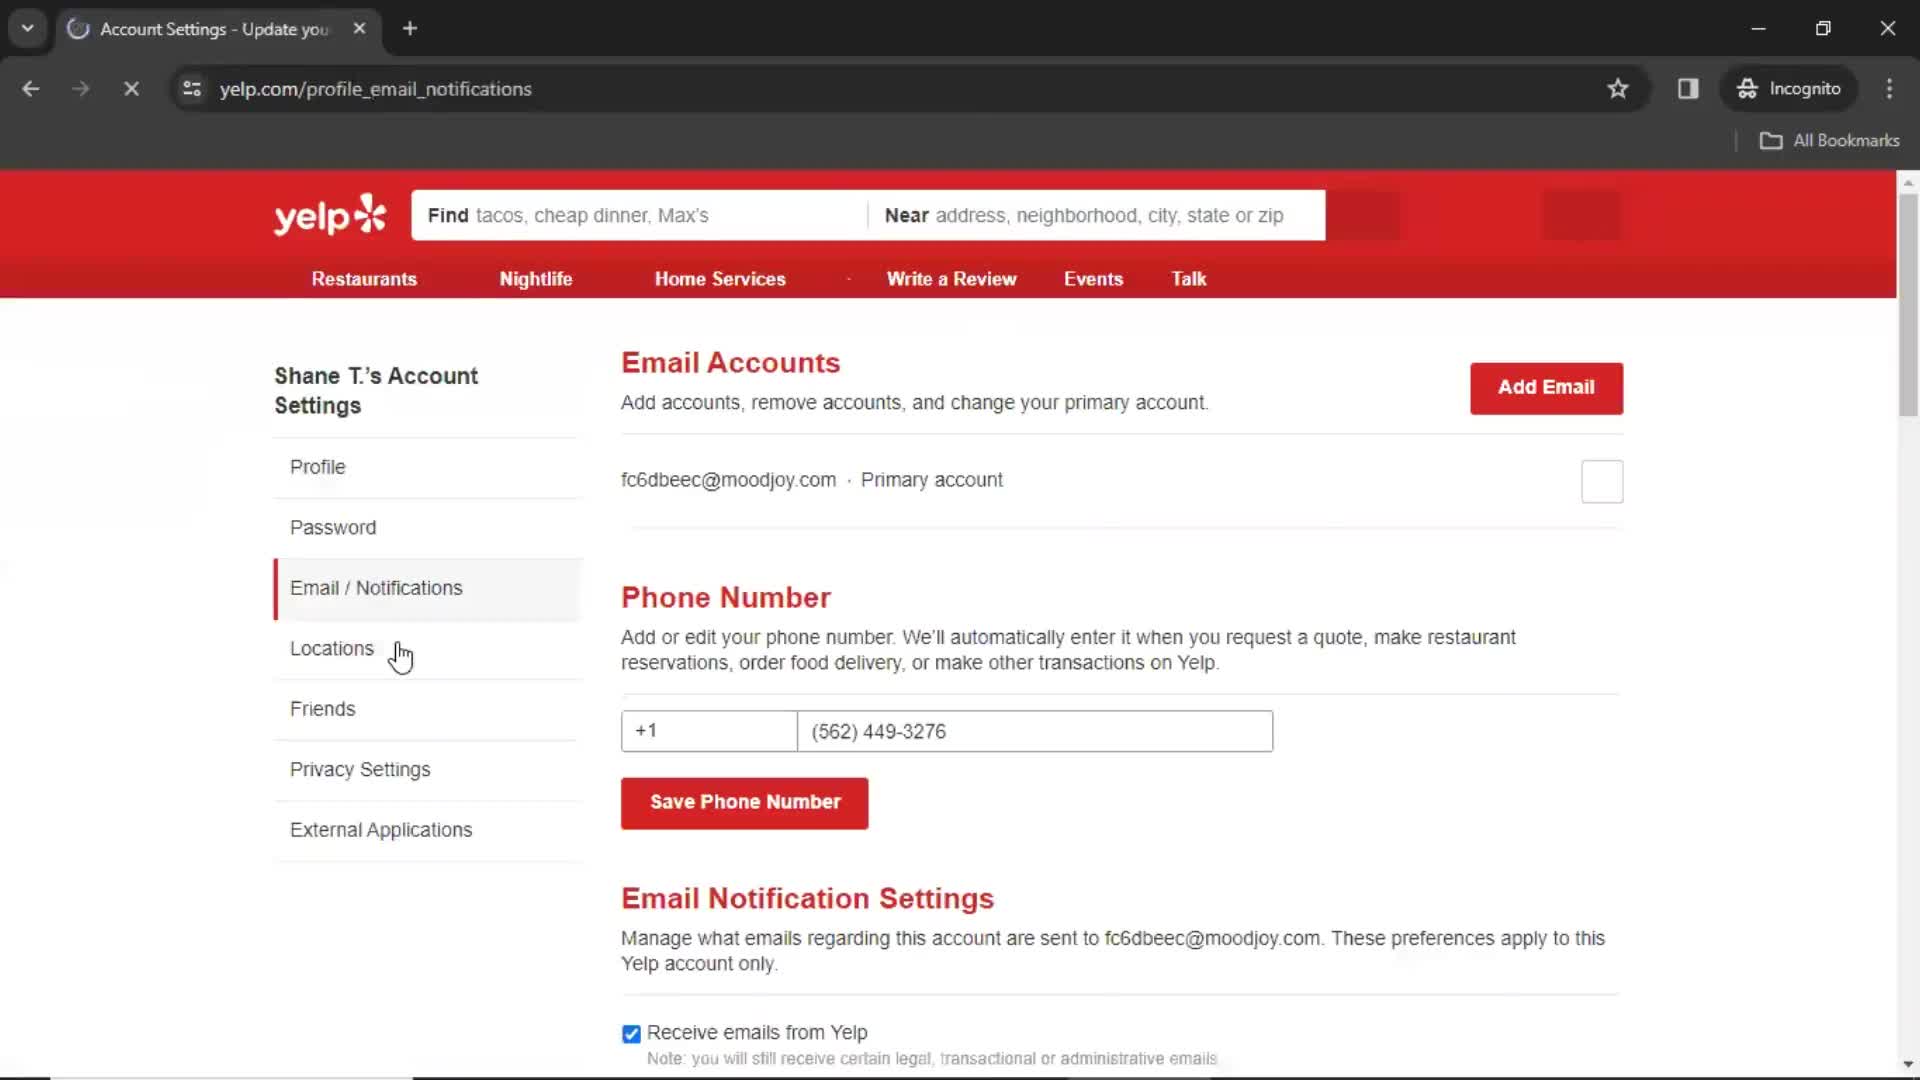Open the All Bookmarks folder

point(1829,141)
